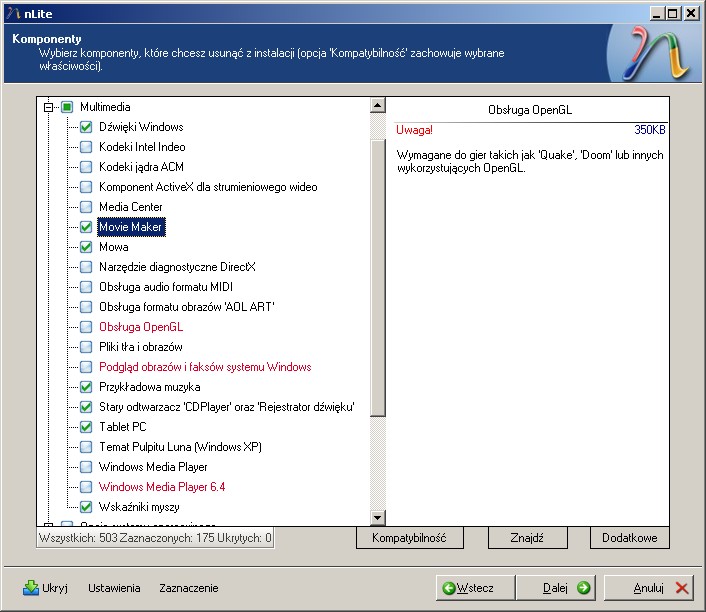This screenshot has width=706, height=612.
Task: Click the scrollbar up arrow of component list
Action: (x=377, y=105)
